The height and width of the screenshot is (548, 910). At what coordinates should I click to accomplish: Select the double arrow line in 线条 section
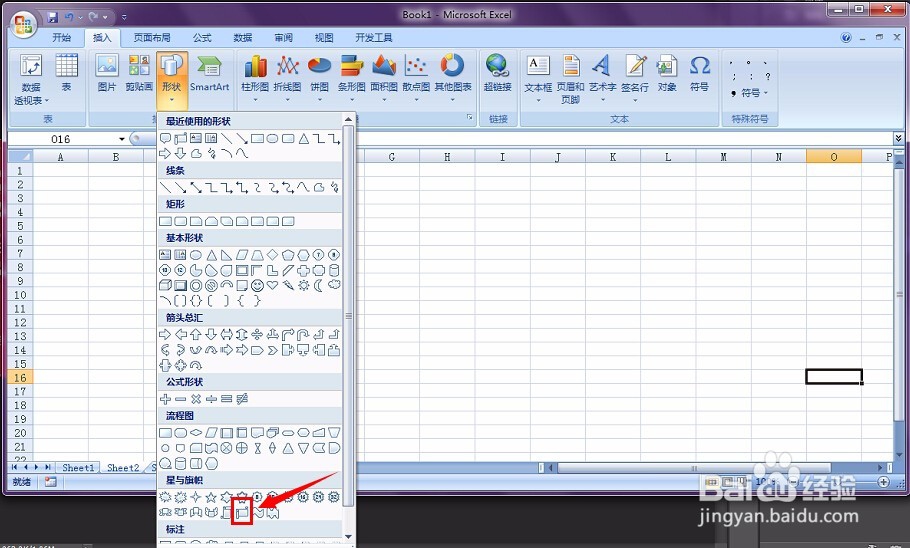tap(196, 188)
